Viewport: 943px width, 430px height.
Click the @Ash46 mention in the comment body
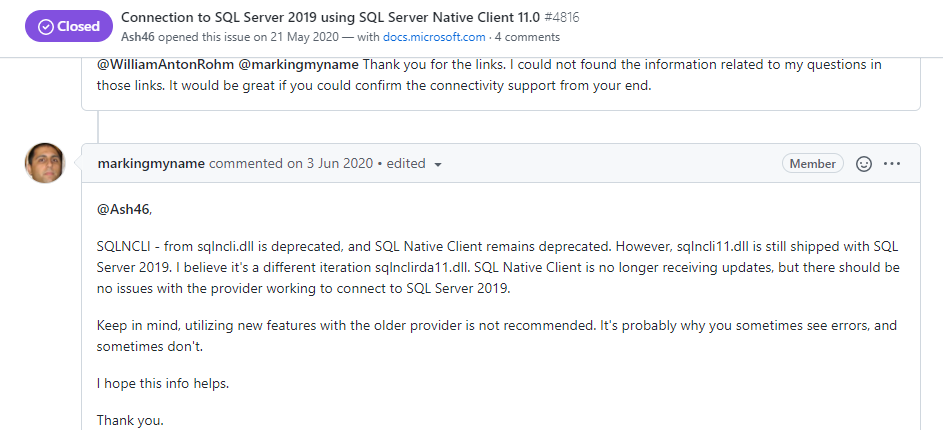(x=123, y=209)
